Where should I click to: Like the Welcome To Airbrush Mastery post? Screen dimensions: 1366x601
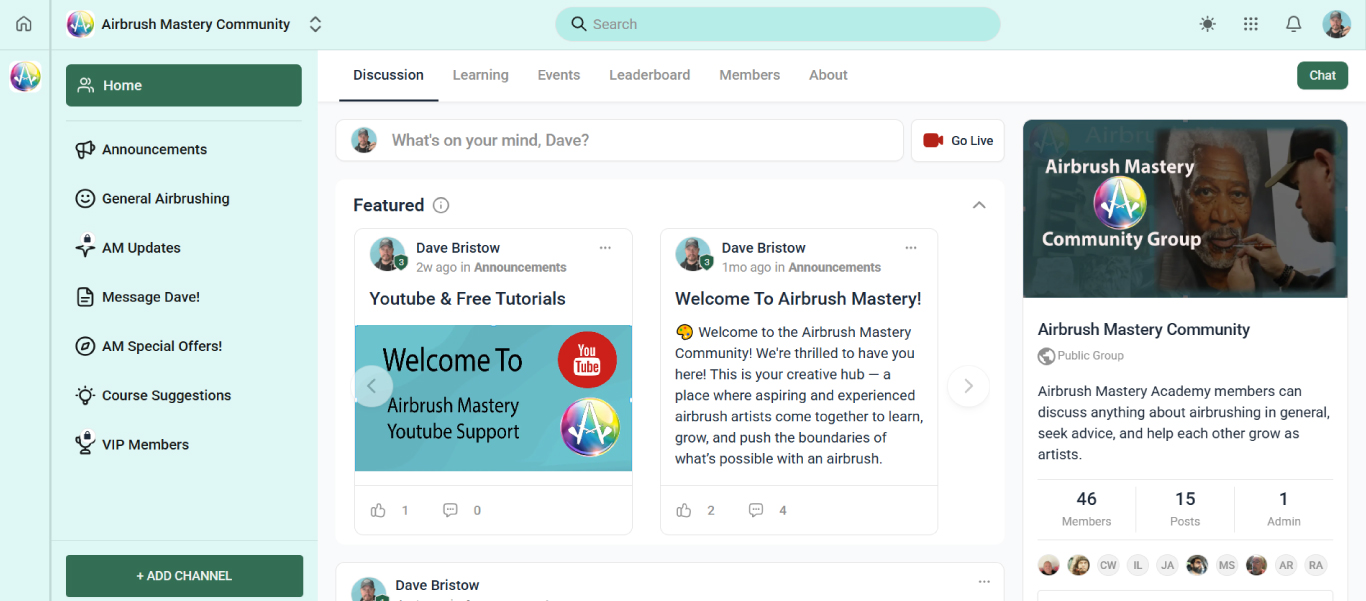click(684, 510)
